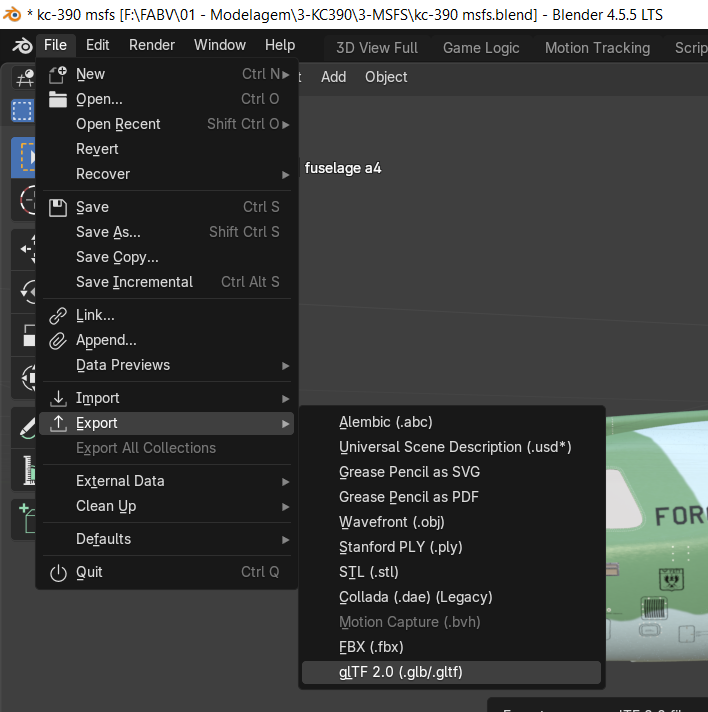Click the editor type icon at top-left

click(24, 78)
